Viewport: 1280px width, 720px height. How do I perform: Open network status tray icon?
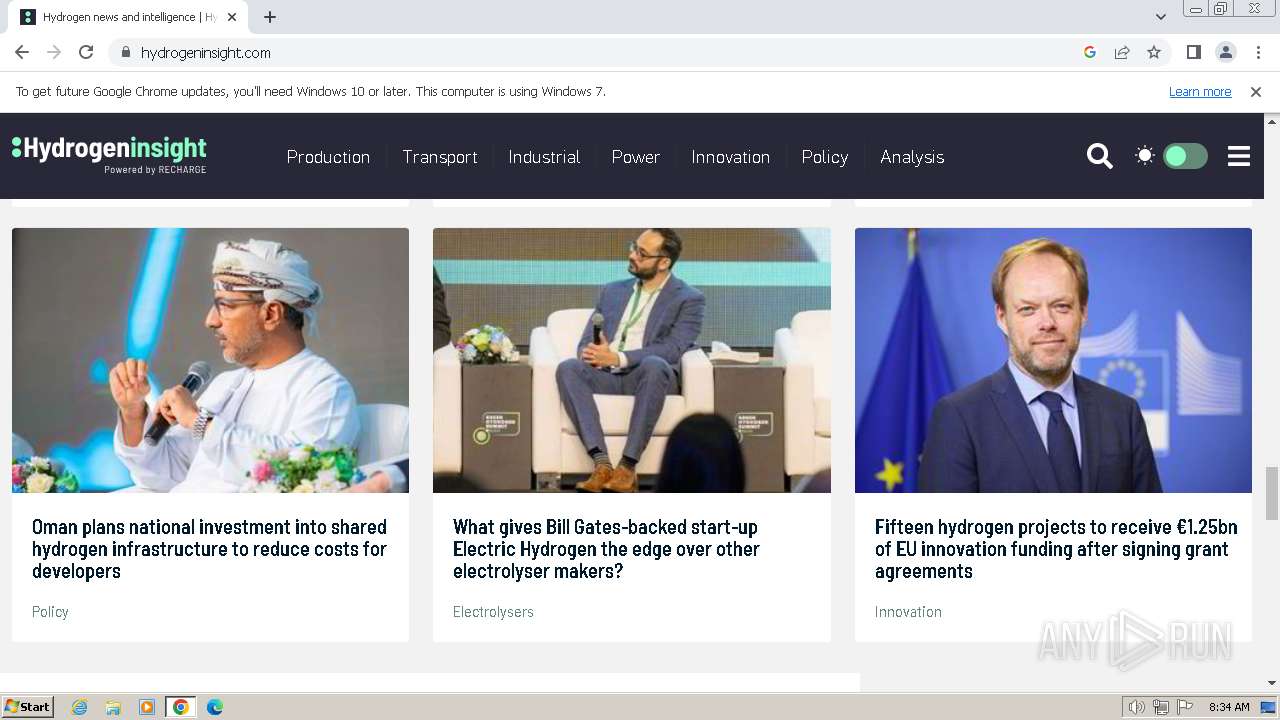[1161, 707]
